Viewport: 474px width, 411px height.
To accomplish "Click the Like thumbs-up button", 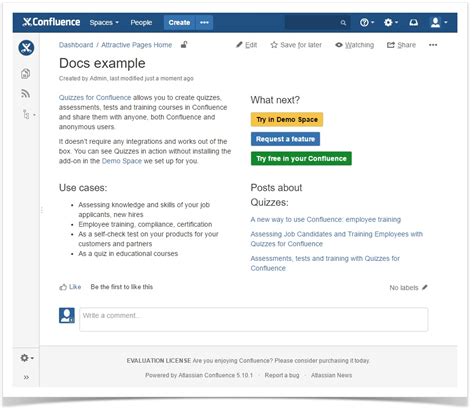I will (70, 287).
